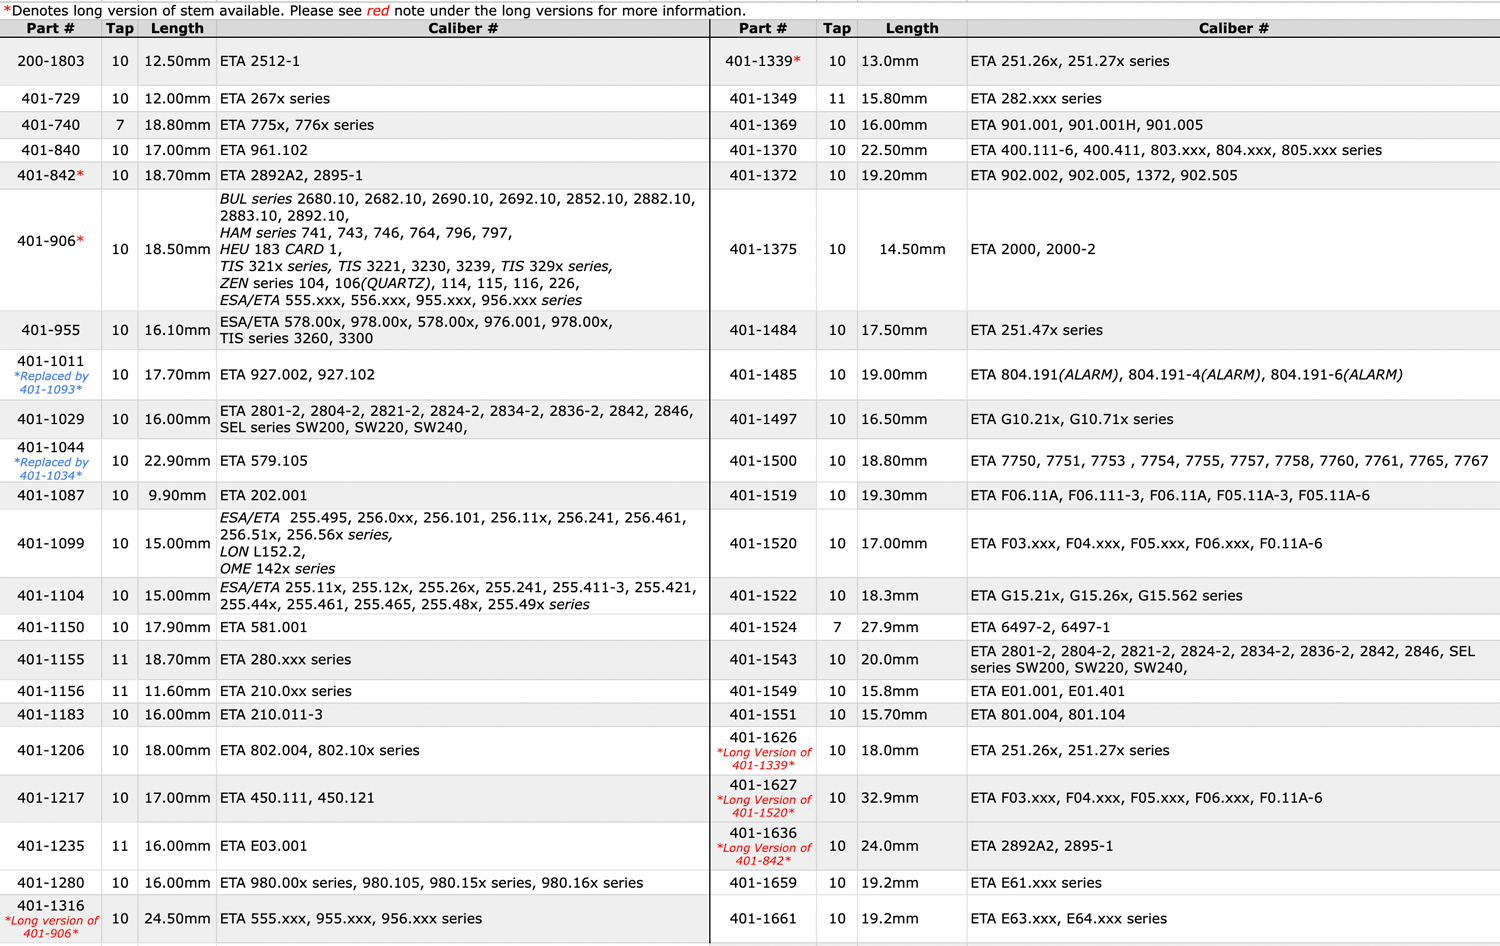Select part number 401-729 cell
1500x946 pixels.
click(x=51, y=99)
